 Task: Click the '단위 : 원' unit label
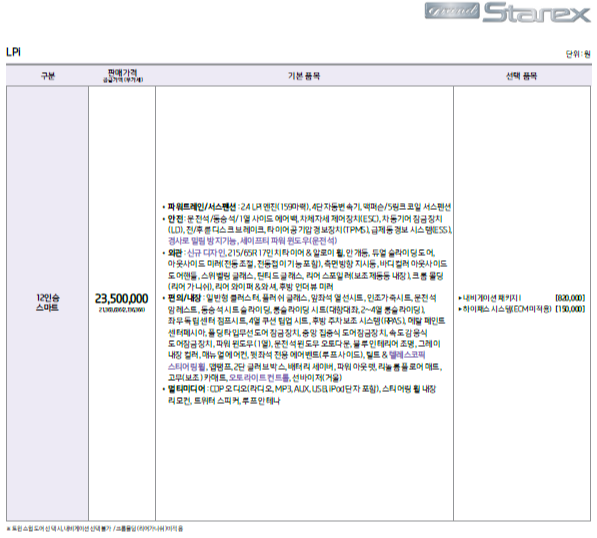(x=578, y=54)
